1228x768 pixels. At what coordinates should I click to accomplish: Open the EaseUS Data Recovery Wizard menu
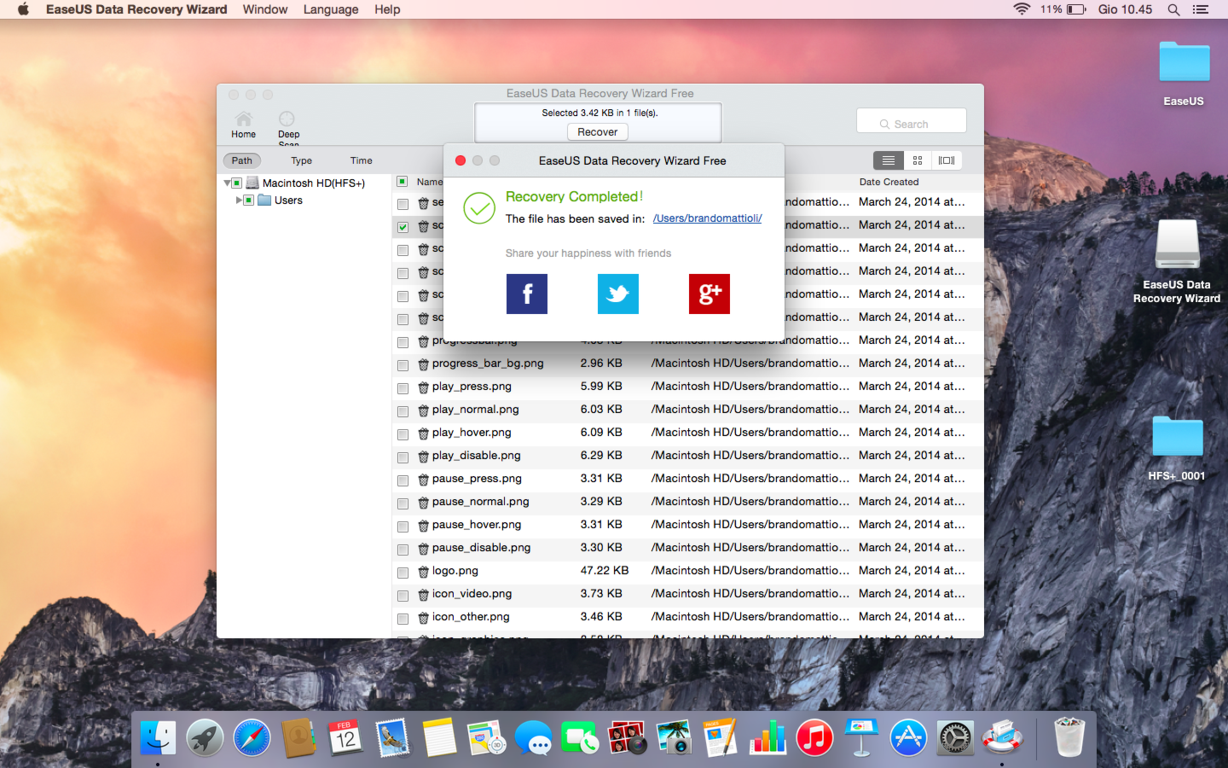(x=136, y=9)
